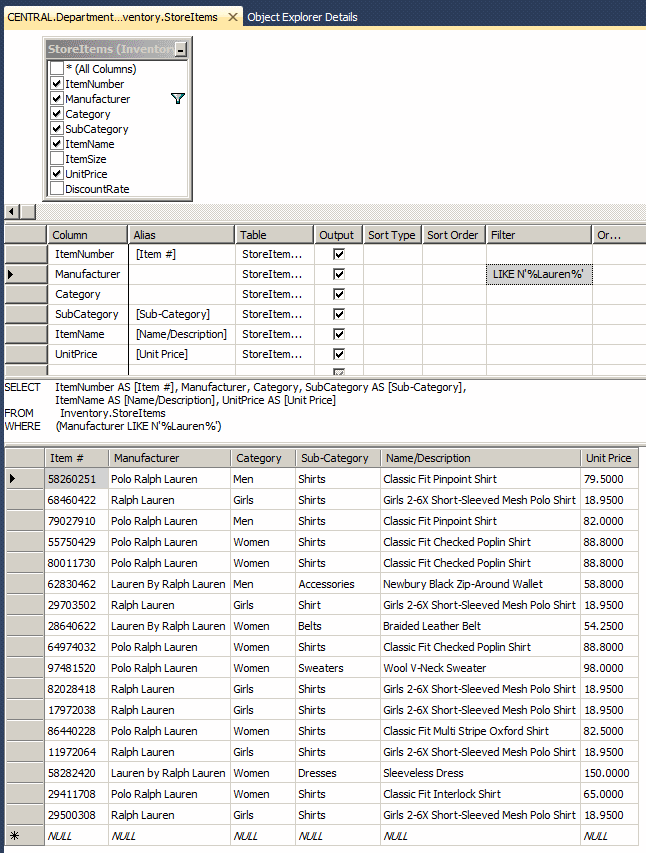Uncheck SubCategory in the StoreItems table box
This screenshot has height=853, width=646.
57,129
